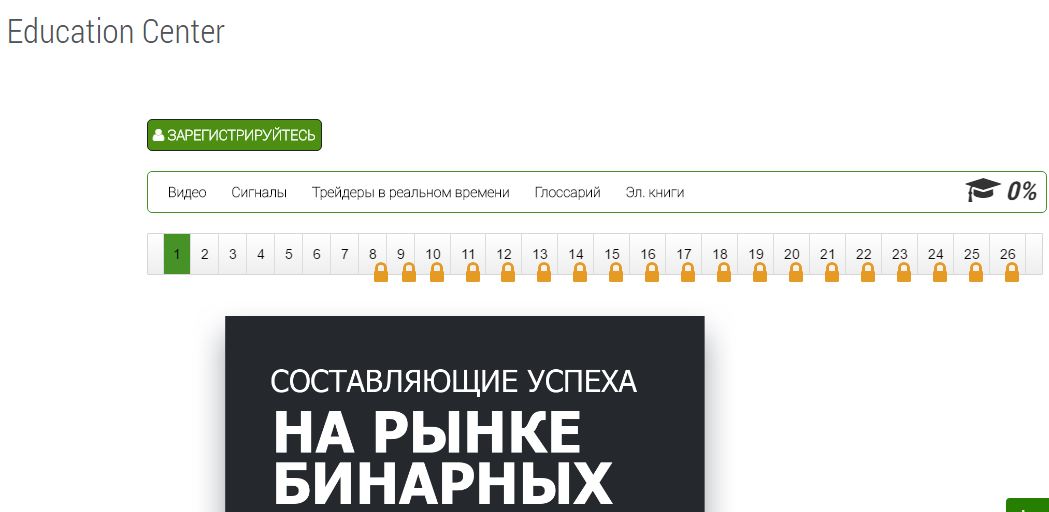Click the lock icon under lesson 9
This screenshot has height=512, width=1049.
pyautogui.click(x=409, y=272)
